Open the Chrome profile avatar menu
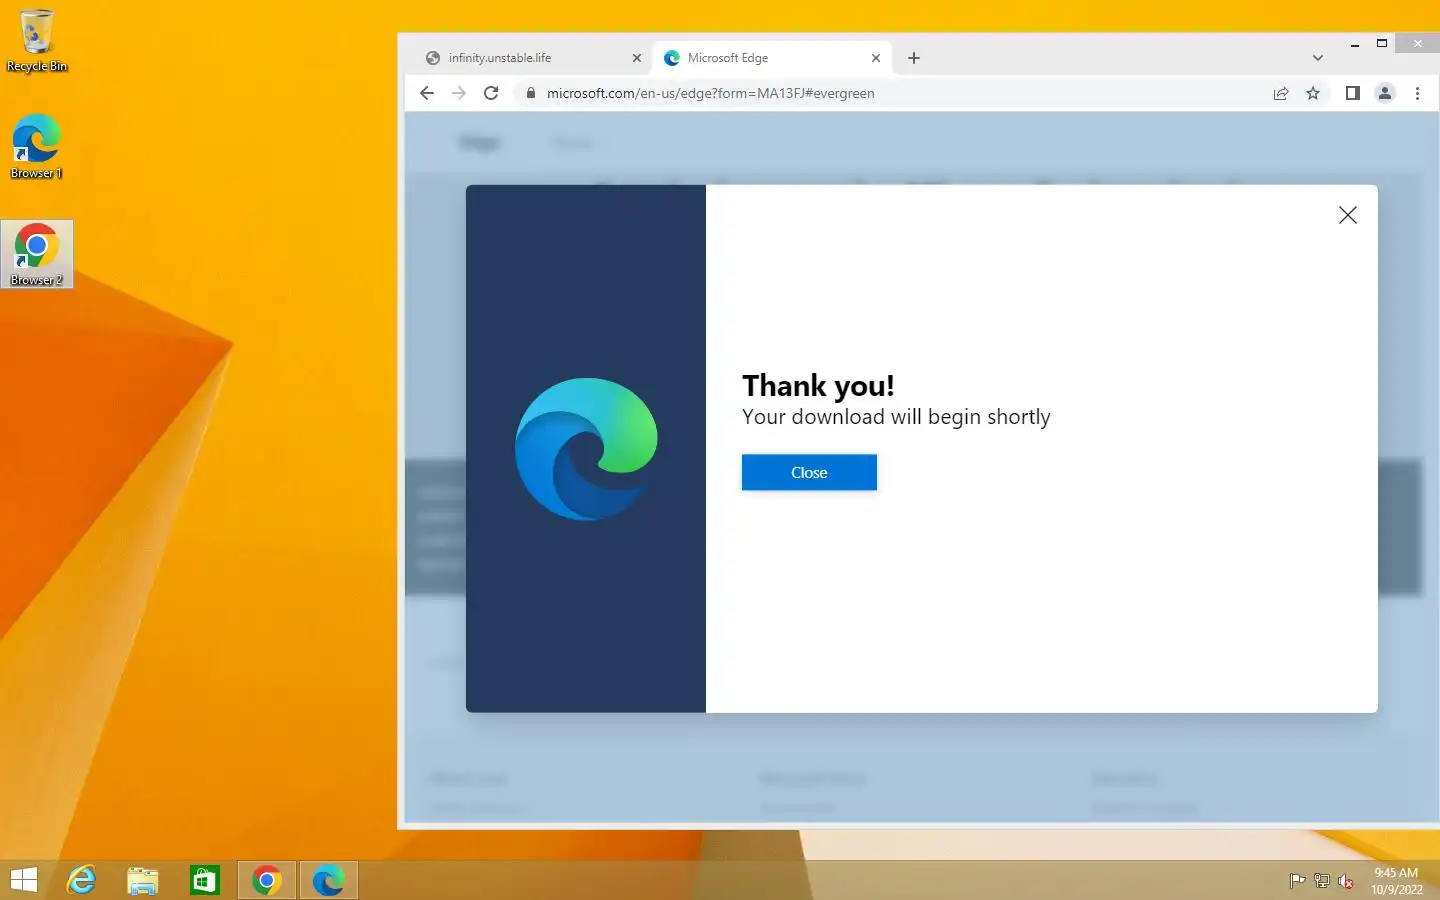Image resolution: width=1440 pixels, height=900 pixels. pyautogui.click(x=1385, y=93)
